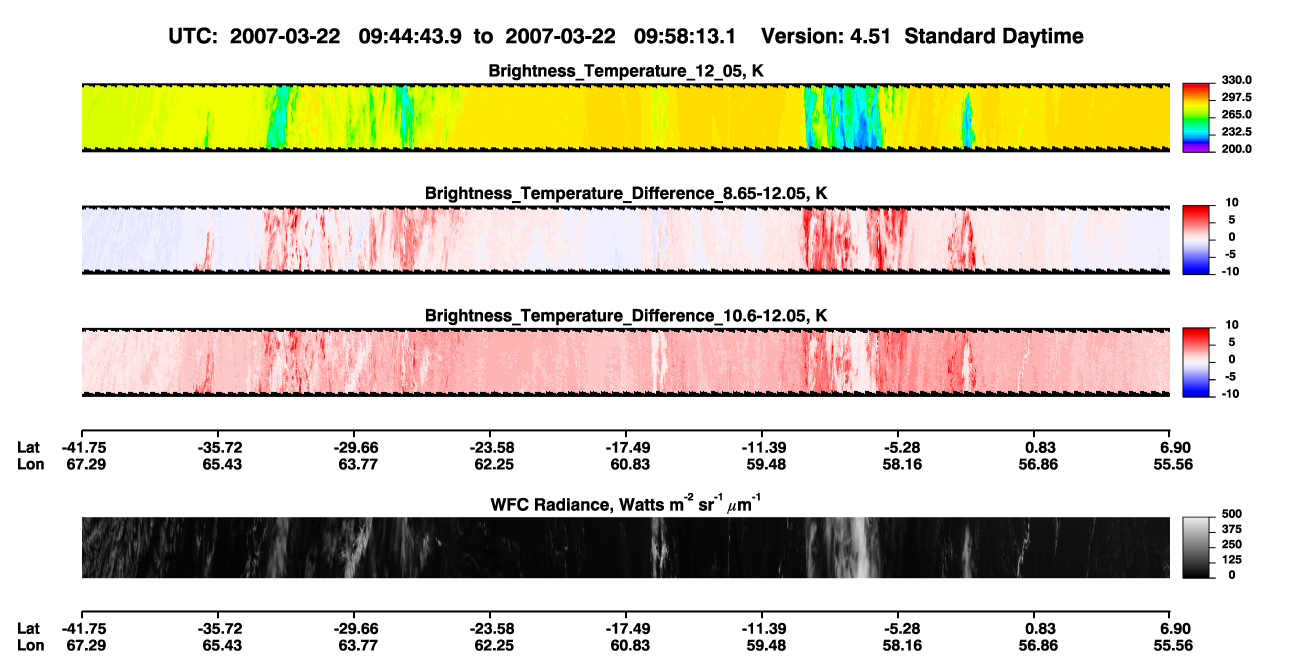The width and height of the screenshot is (1300, 667).
Task: Click the 10.6-12.05 difference image strip
Action: [625, 362]
